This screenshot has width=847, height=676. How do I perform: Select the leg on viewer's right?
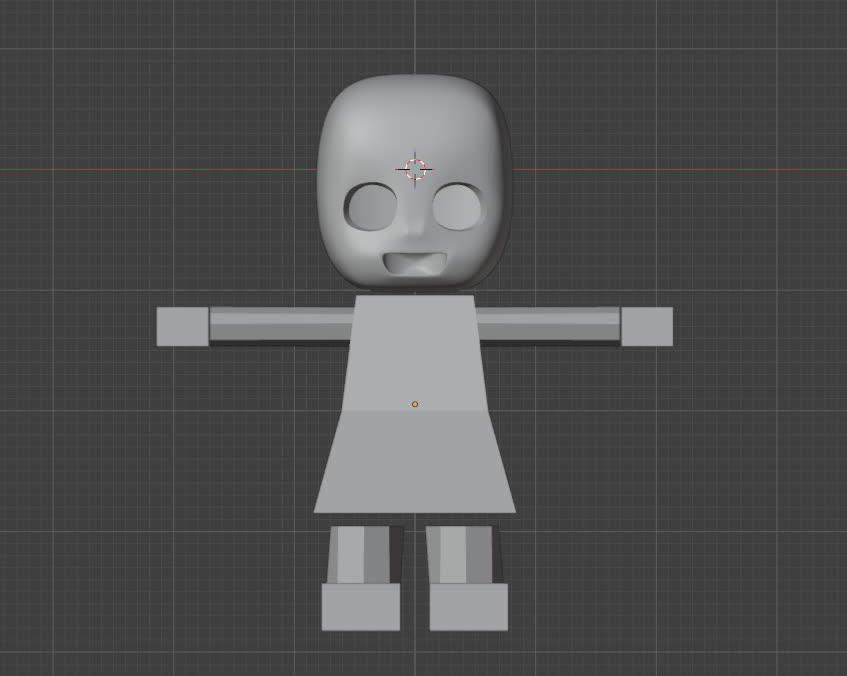465,554
